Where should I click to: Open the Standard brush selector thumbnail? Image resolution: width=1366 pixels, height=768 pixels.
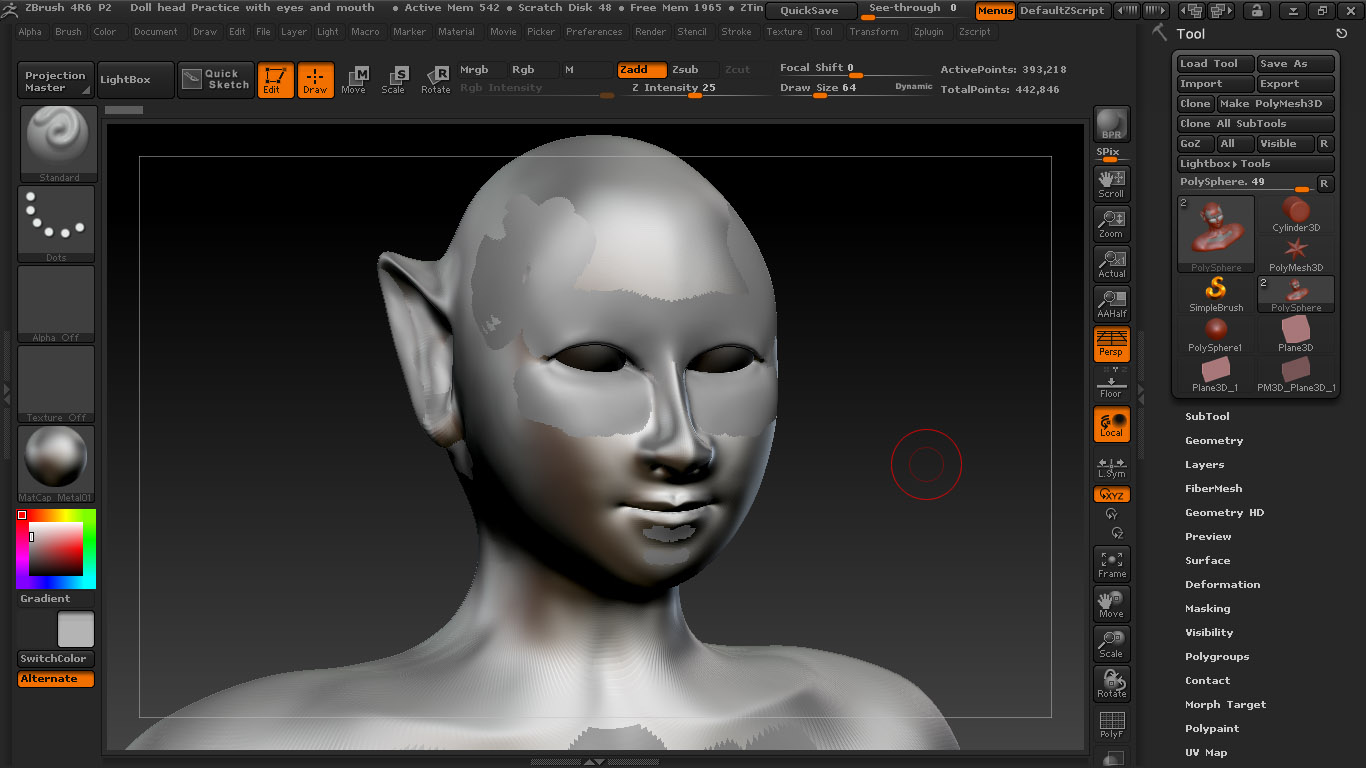(x=59, y=144)
